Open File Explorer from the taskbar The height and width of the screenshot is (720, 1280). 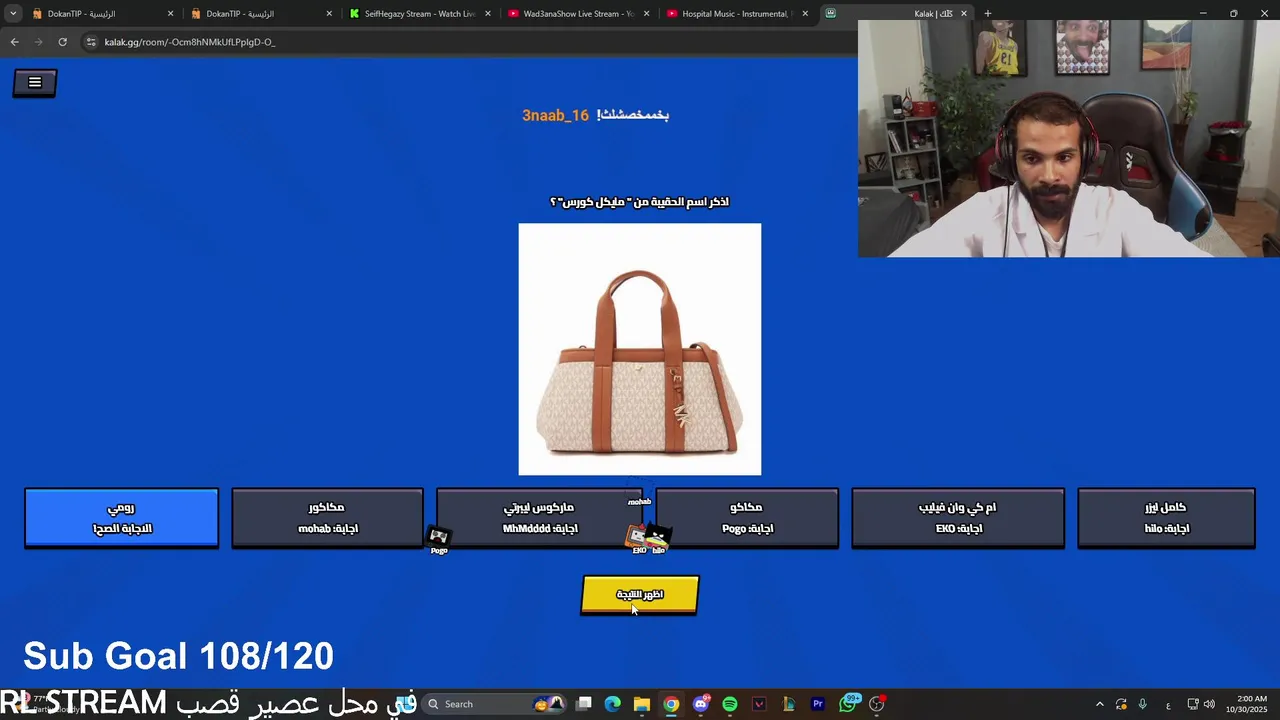[x=642, y=704]
